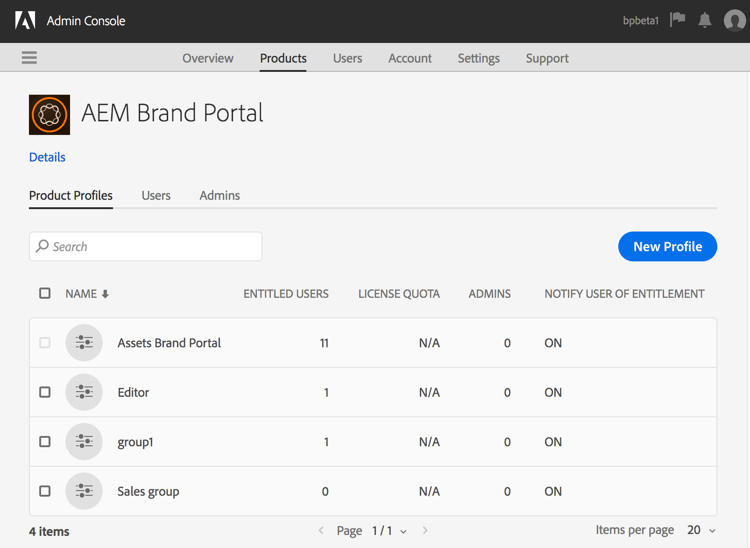Open the Users navigation menu item
This screenshot has height=548, width=750.
point(347,58)
